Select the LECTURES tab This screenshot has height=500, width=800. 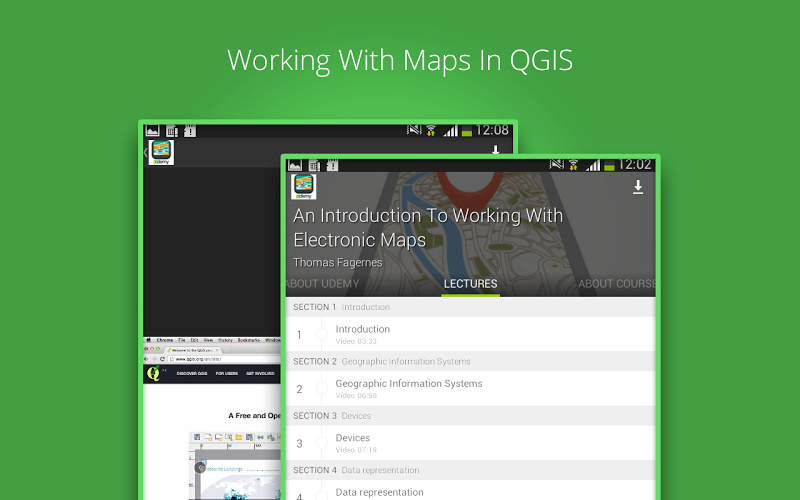[x=470, y=284]
